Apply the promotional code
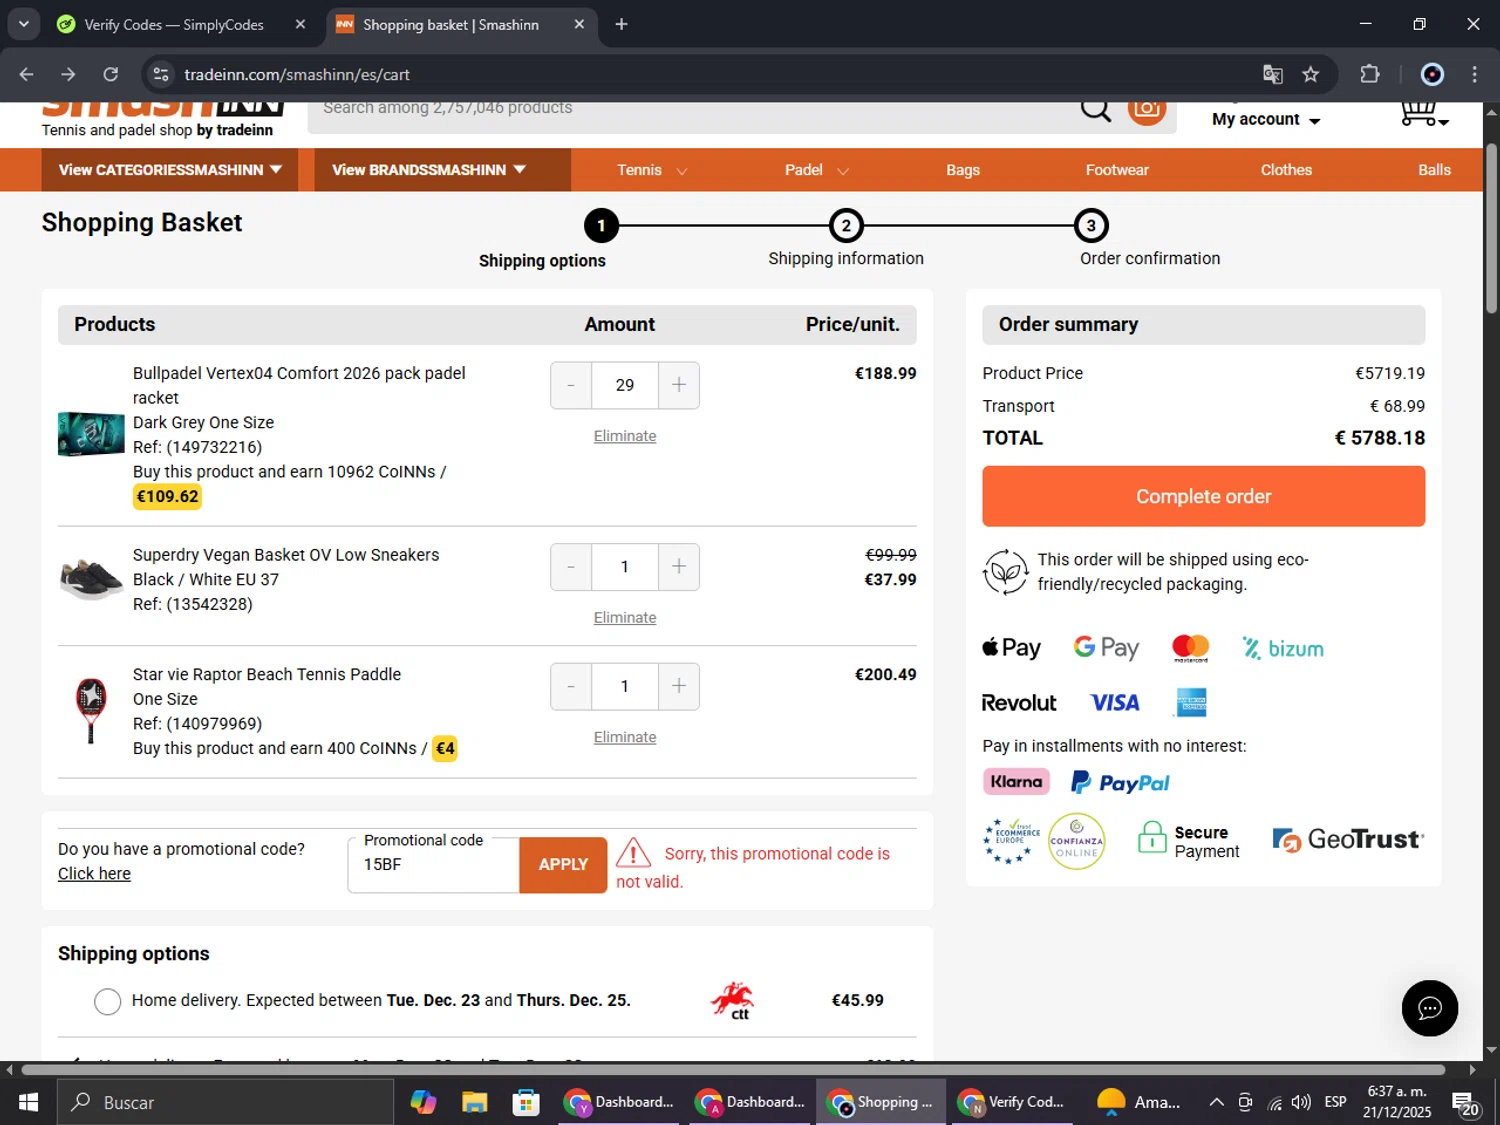Image resolution: width=1500 pixels, height=1125 pixels. point(563,865)
